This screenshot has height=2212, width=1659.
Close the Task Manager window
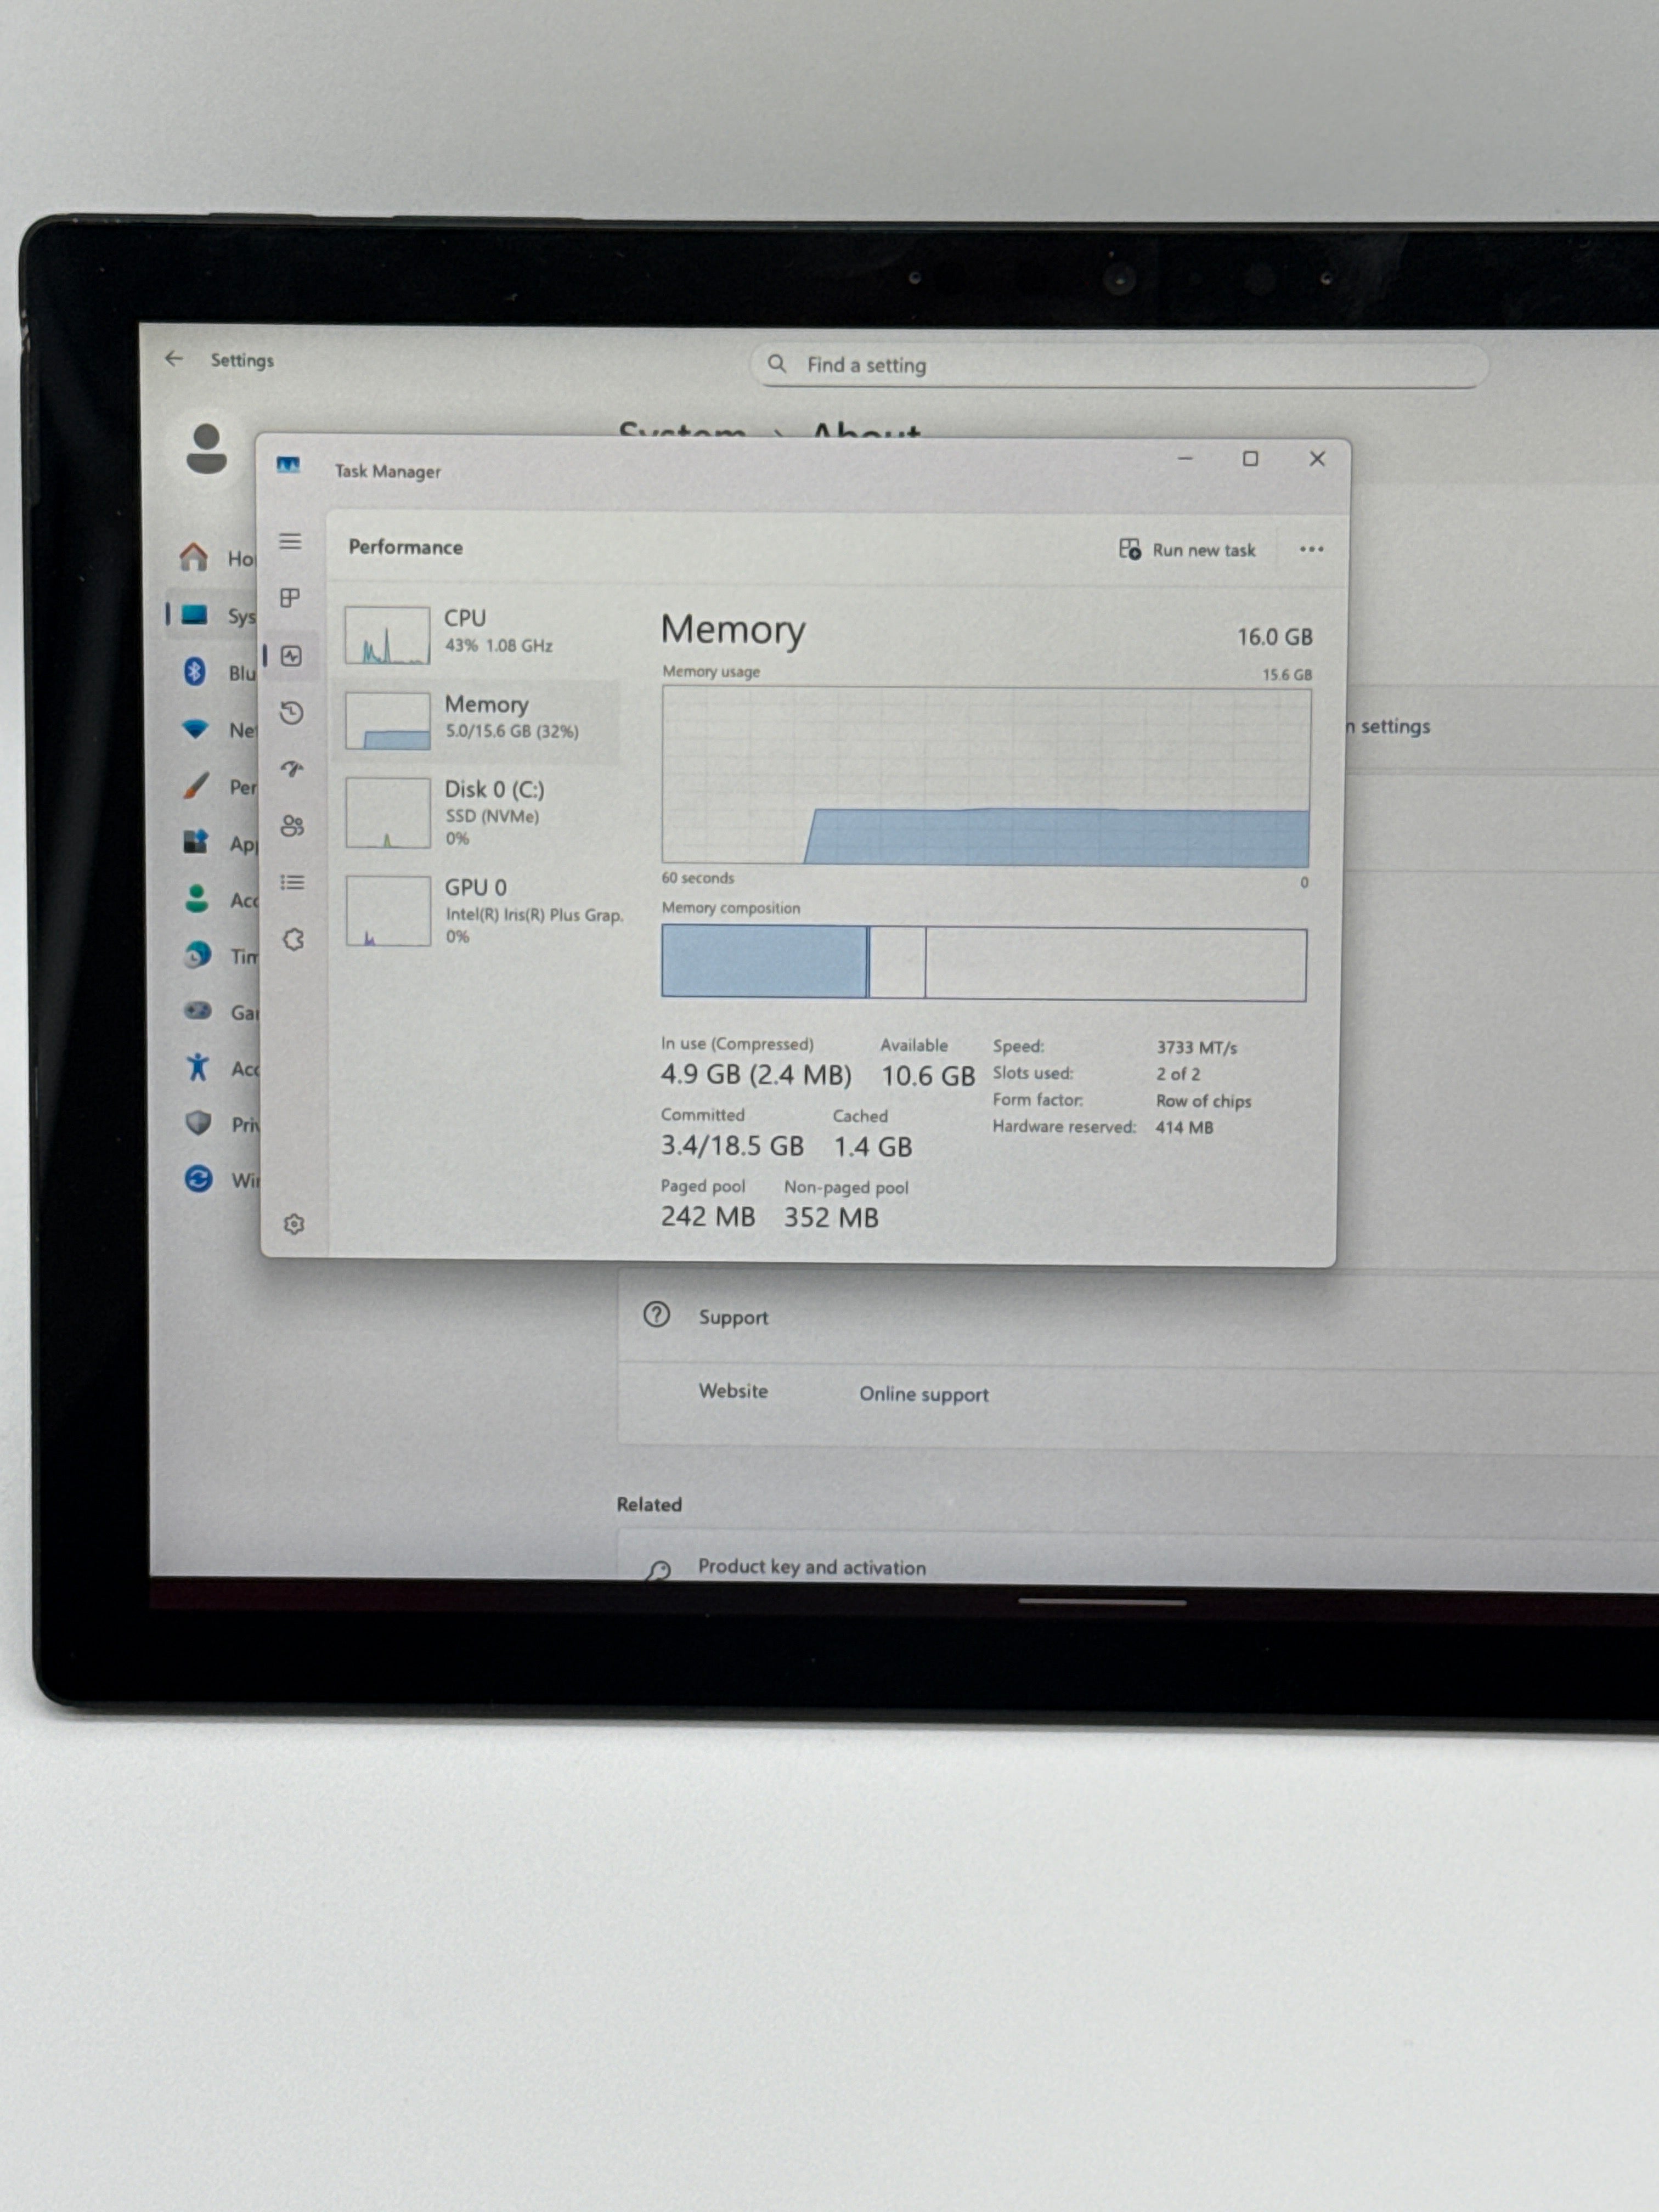point(1317,458)
